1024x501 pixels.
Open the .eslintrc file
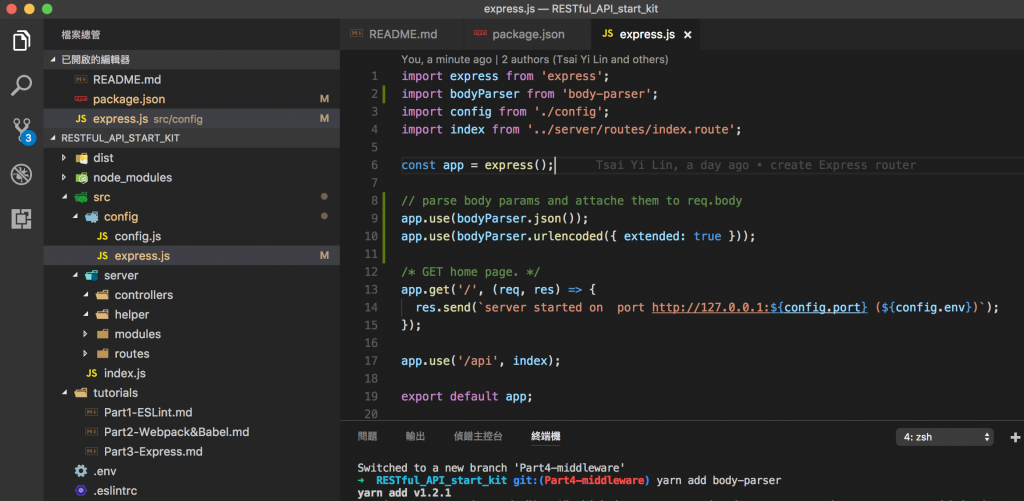point(191,491)
